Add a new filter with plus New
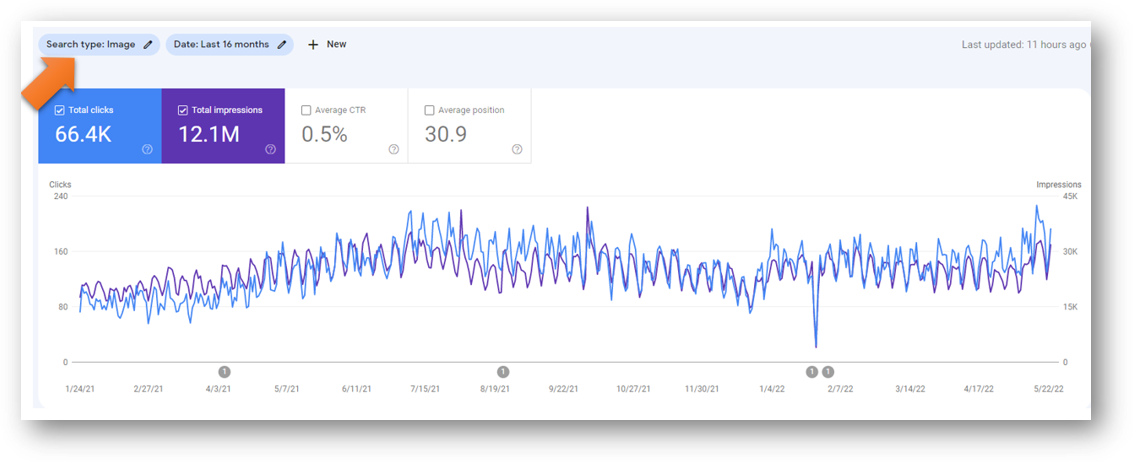 (x=327, y=44)
